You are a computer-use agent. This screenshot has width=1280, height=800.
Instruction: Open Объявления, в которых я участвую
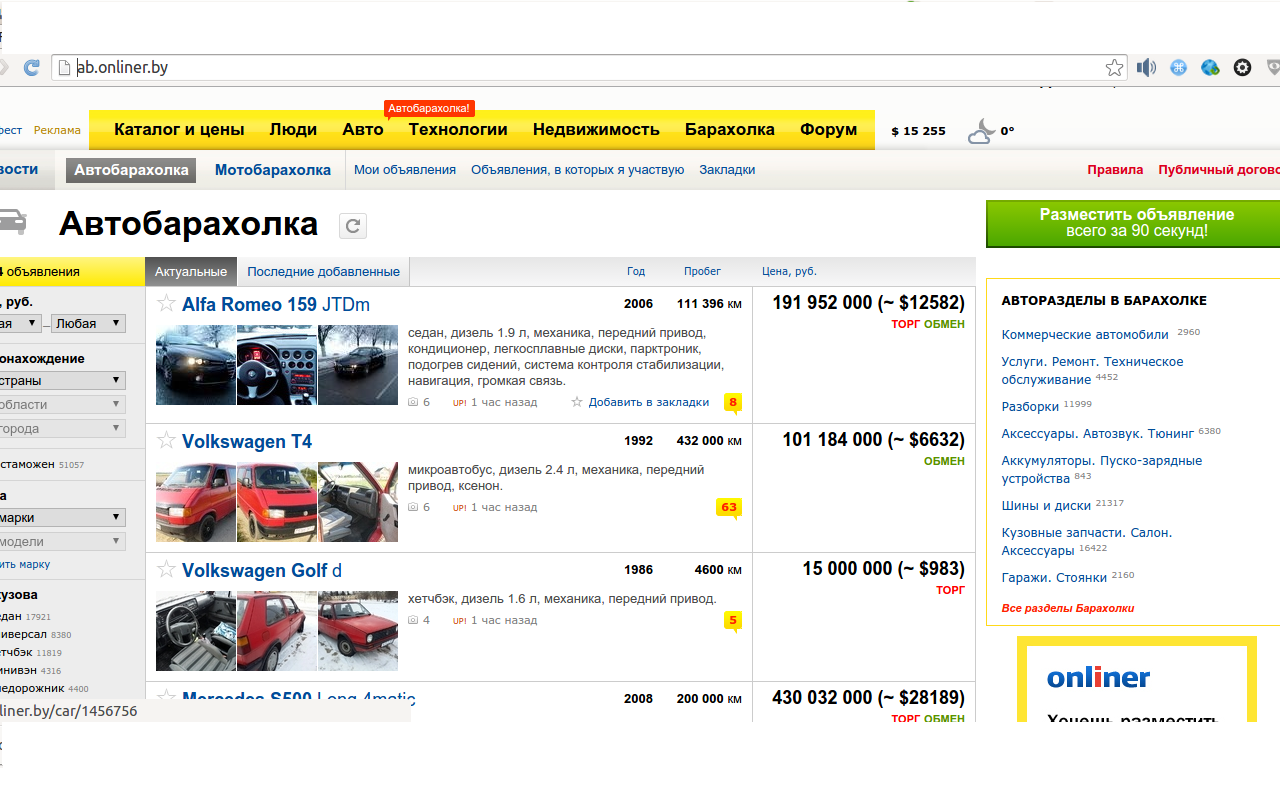coord(578,170)
